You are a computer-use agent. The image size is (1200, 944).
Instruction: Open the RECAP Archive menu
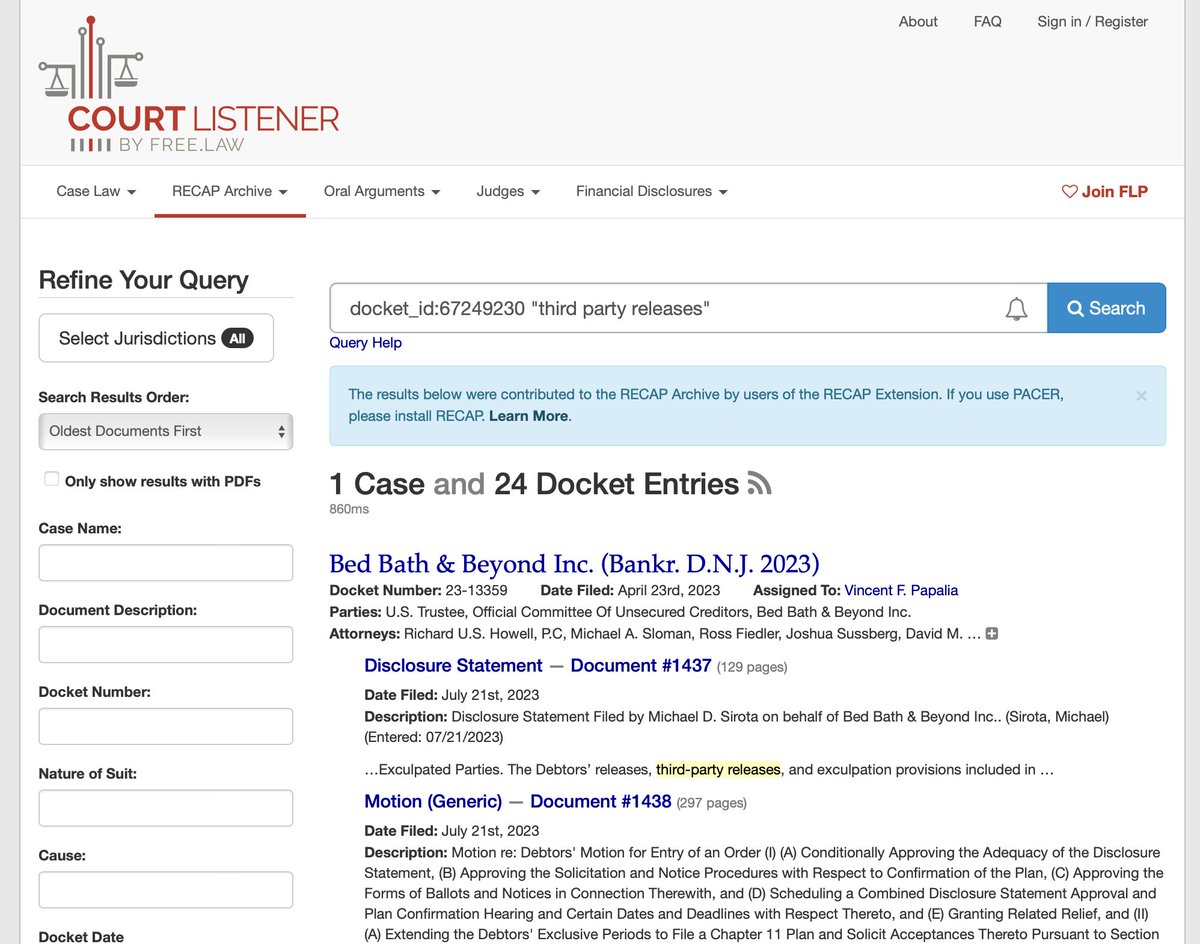point(230,191)
